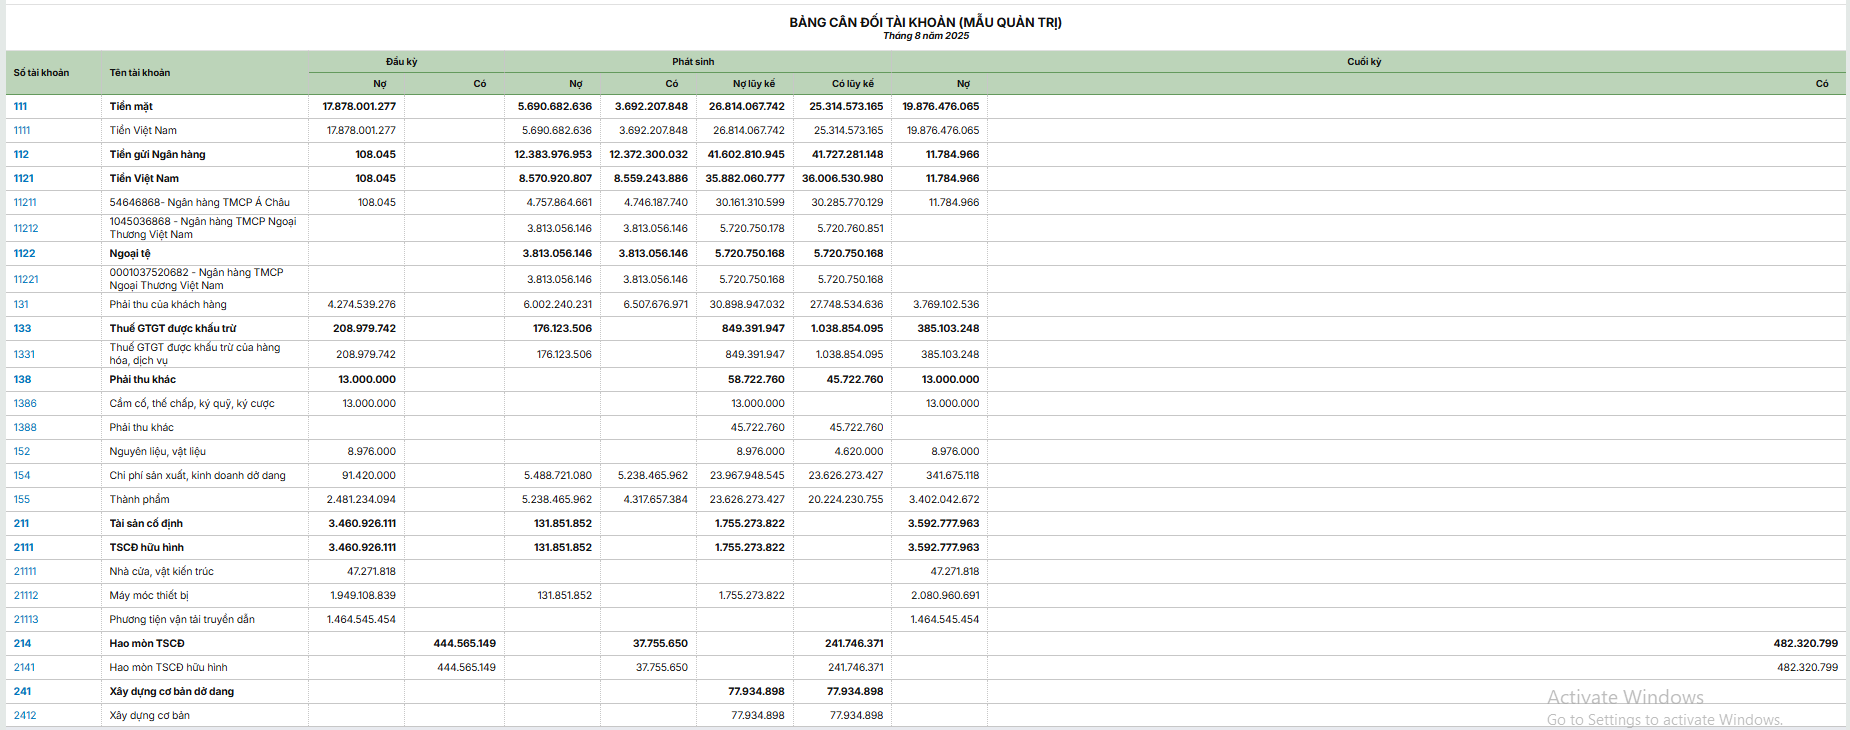
Task: Click account number 133 link
Action: coord(22,329)
